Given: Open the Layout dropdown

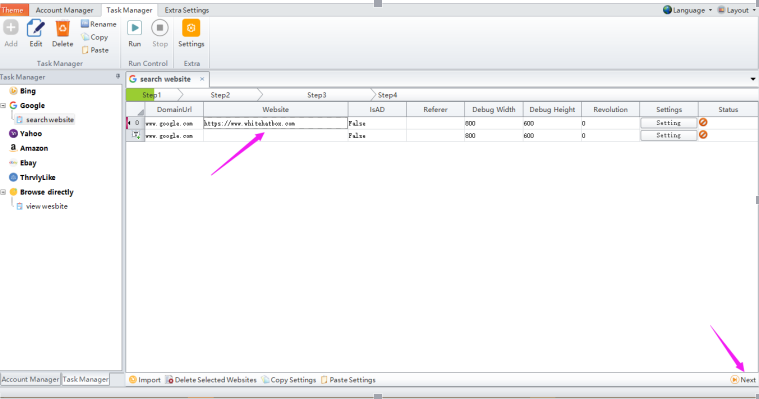Looking at the screenshot, I should tap(736, 10).
